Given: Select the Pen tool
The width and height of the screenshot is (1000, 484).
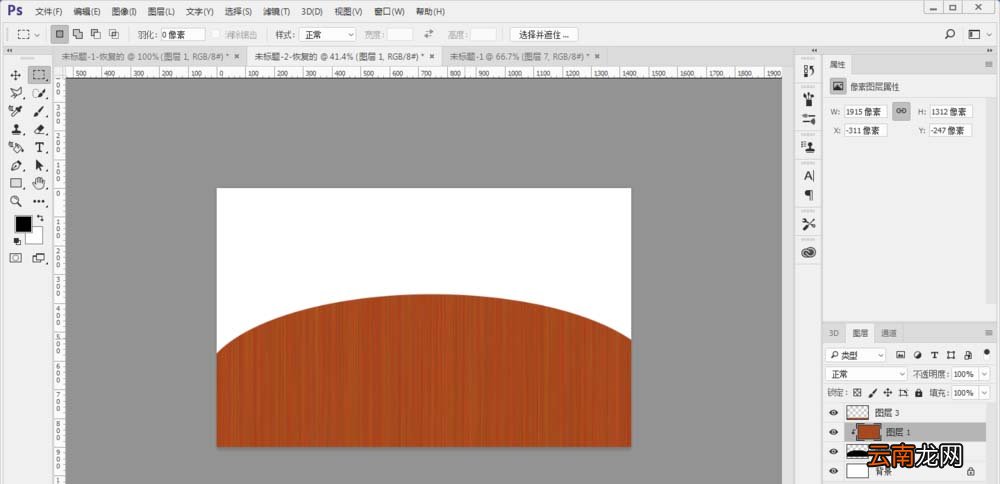Looking at the screenshot, I should click(16, 165).
